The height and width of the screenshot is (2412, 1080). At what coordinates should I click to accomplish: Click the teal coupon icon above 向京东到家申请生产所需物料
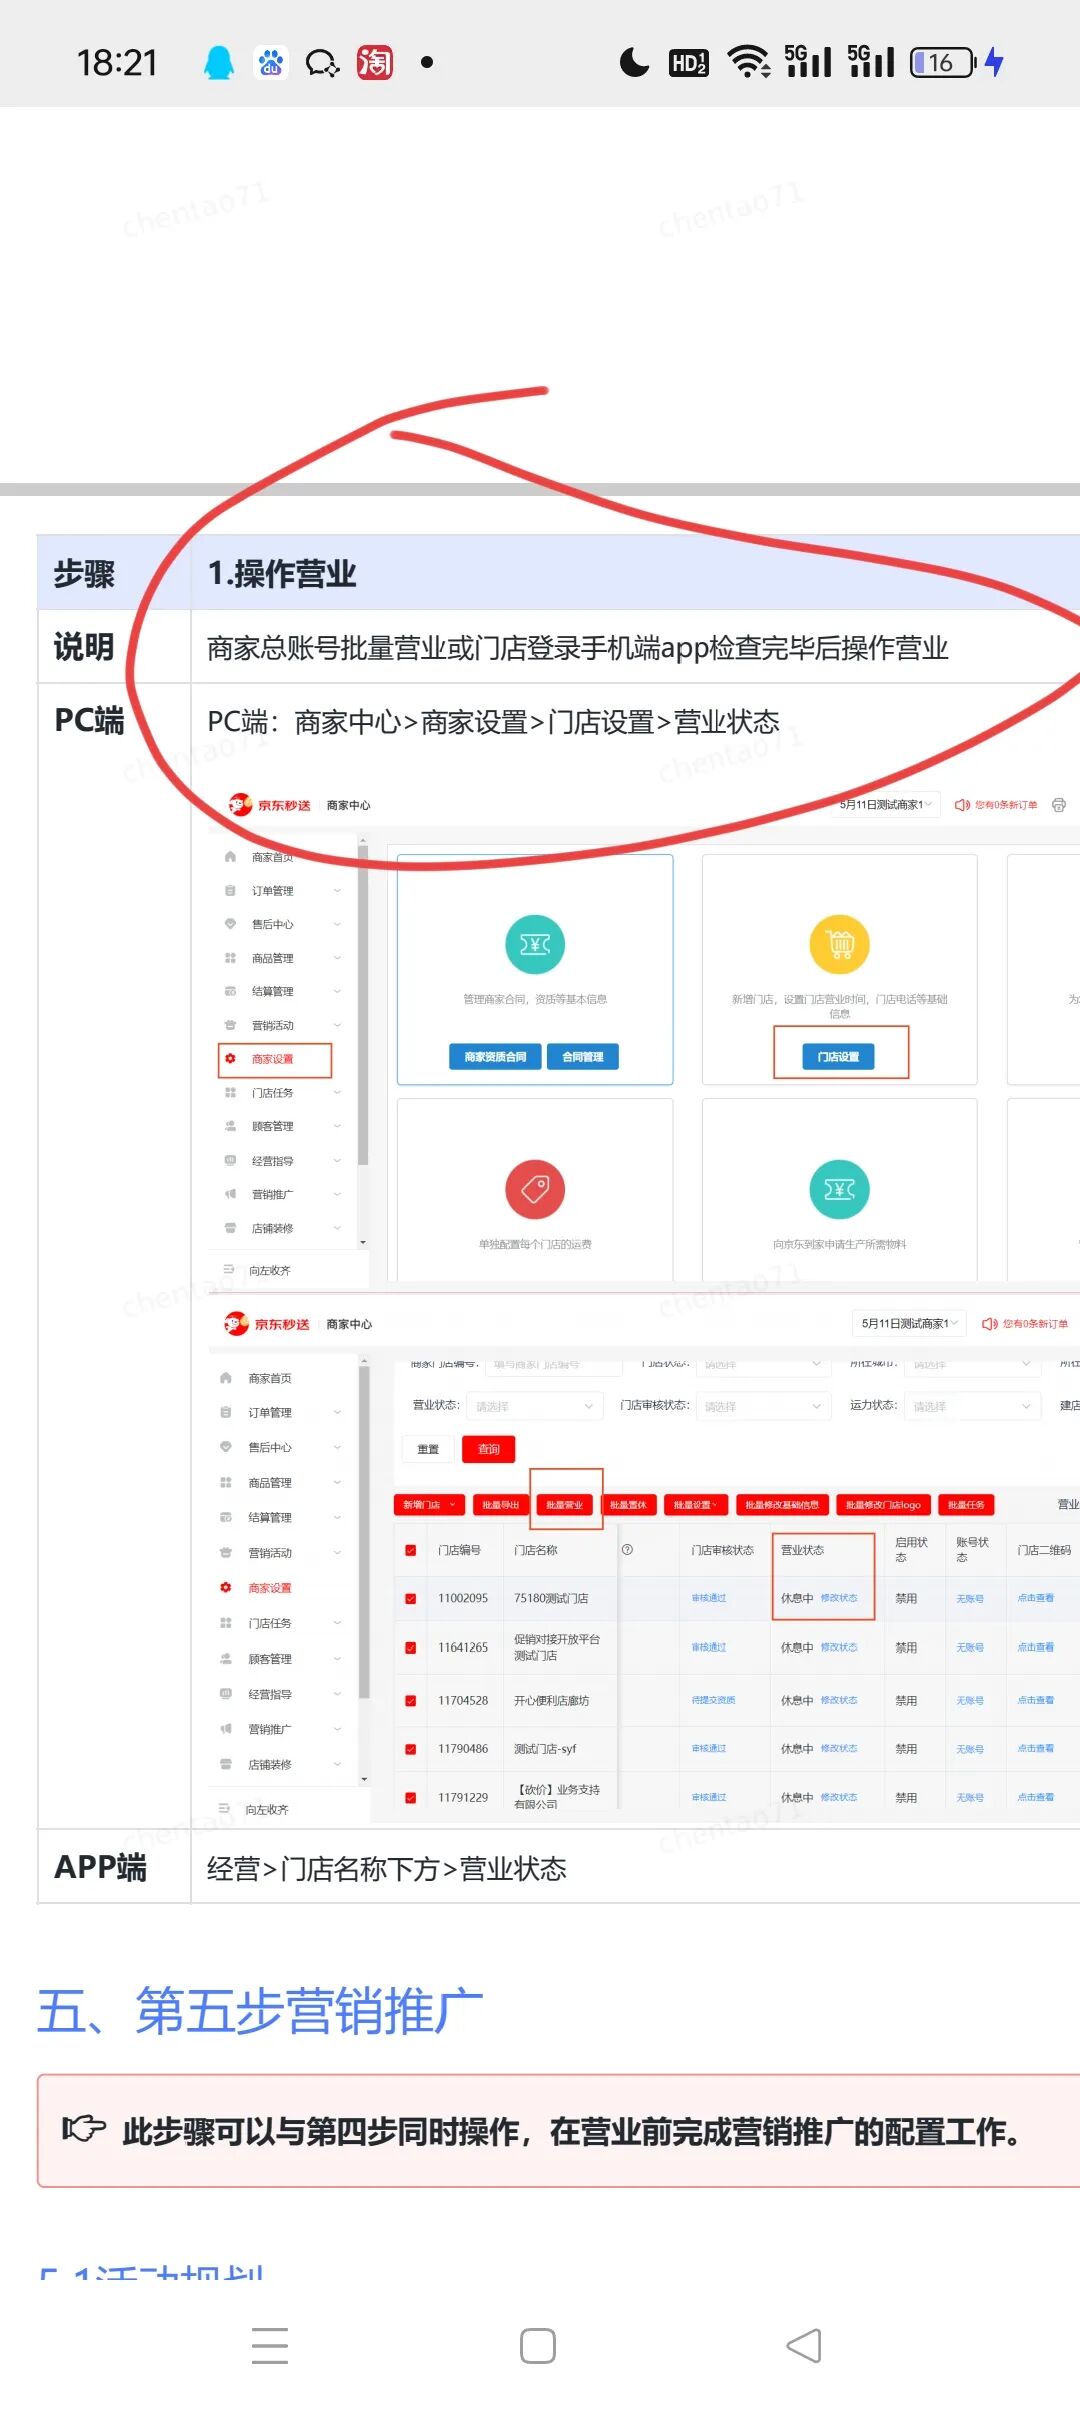tap(839, 1189)
